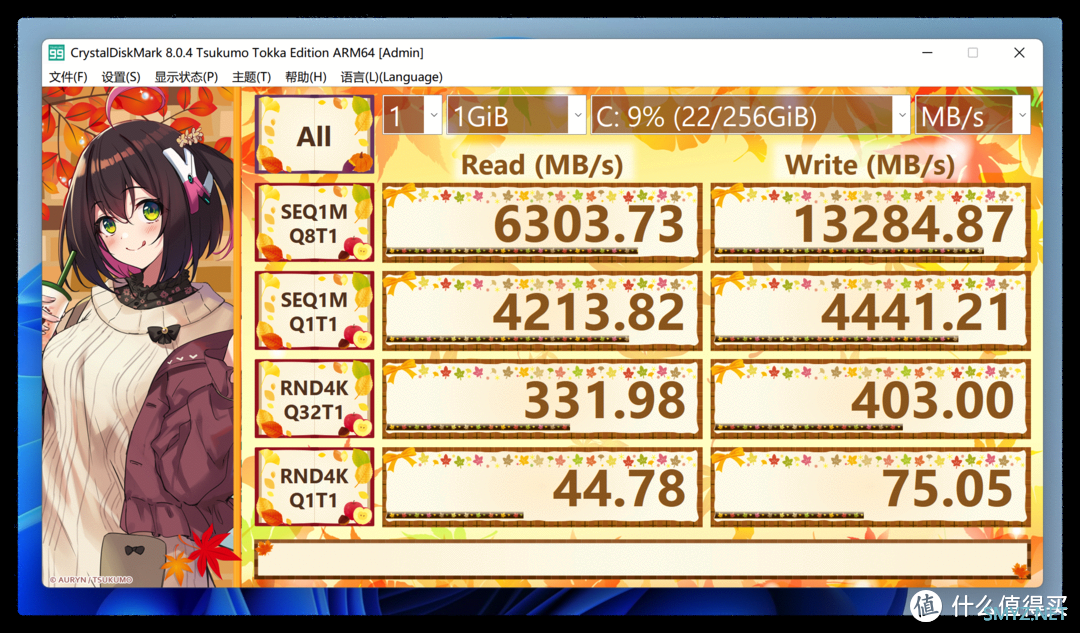1080x633 pixels.
Task: Start the RND4K Q32T1 test
Action: coord(314,399)
